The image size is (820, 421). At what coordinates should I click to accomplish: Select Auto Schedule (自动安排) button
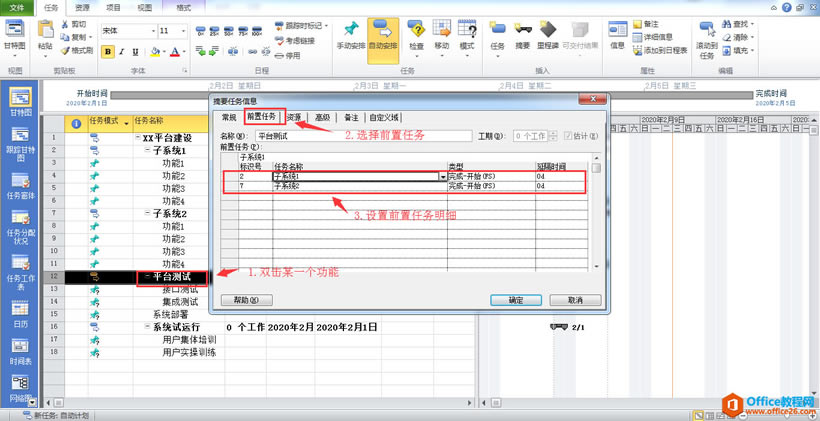pos(383,41)
